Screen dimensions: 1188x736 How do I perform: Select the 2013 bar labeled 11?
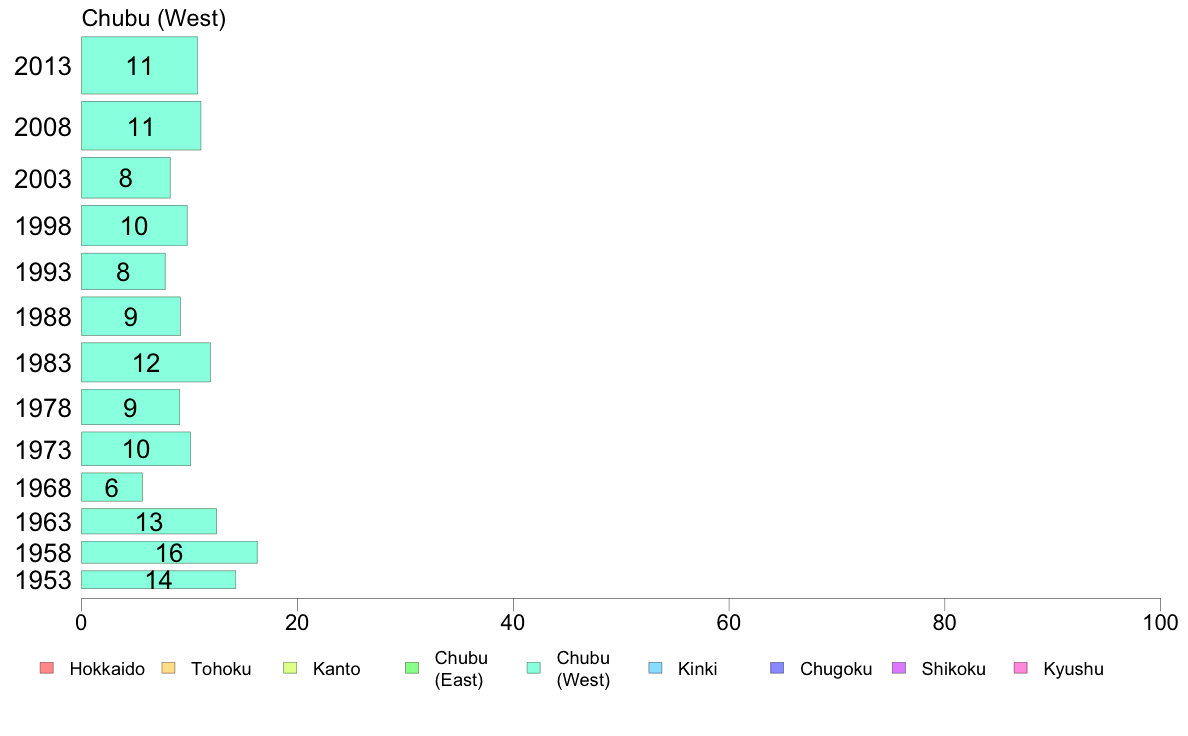tap(139, 65)
